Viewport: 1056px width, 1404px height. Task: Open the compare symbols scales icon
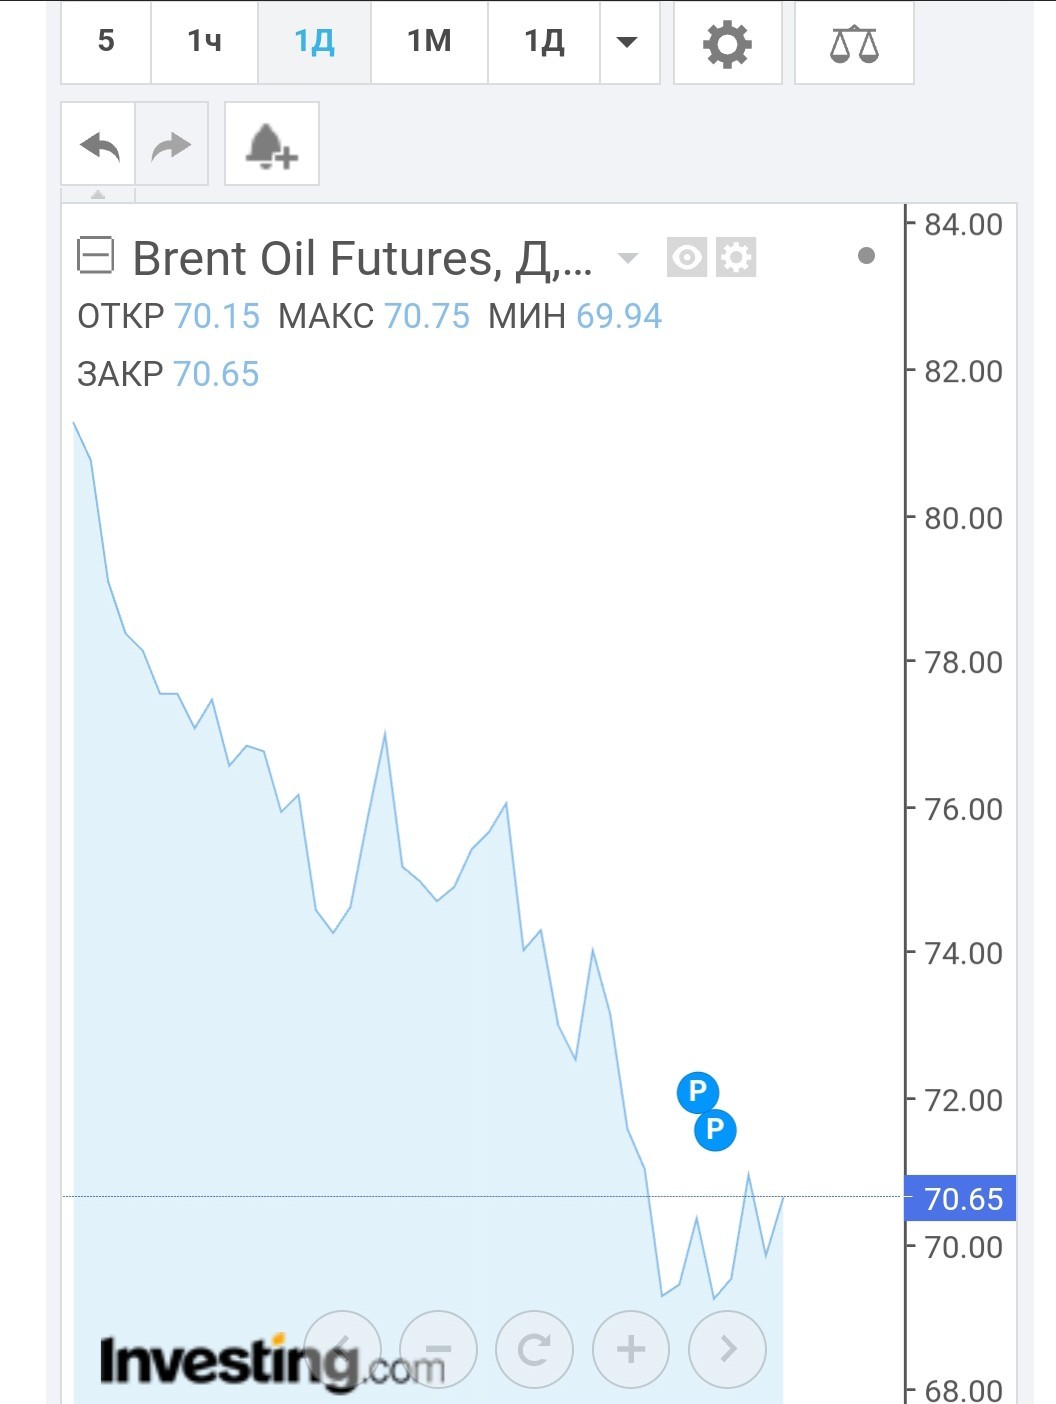(854, 43)
